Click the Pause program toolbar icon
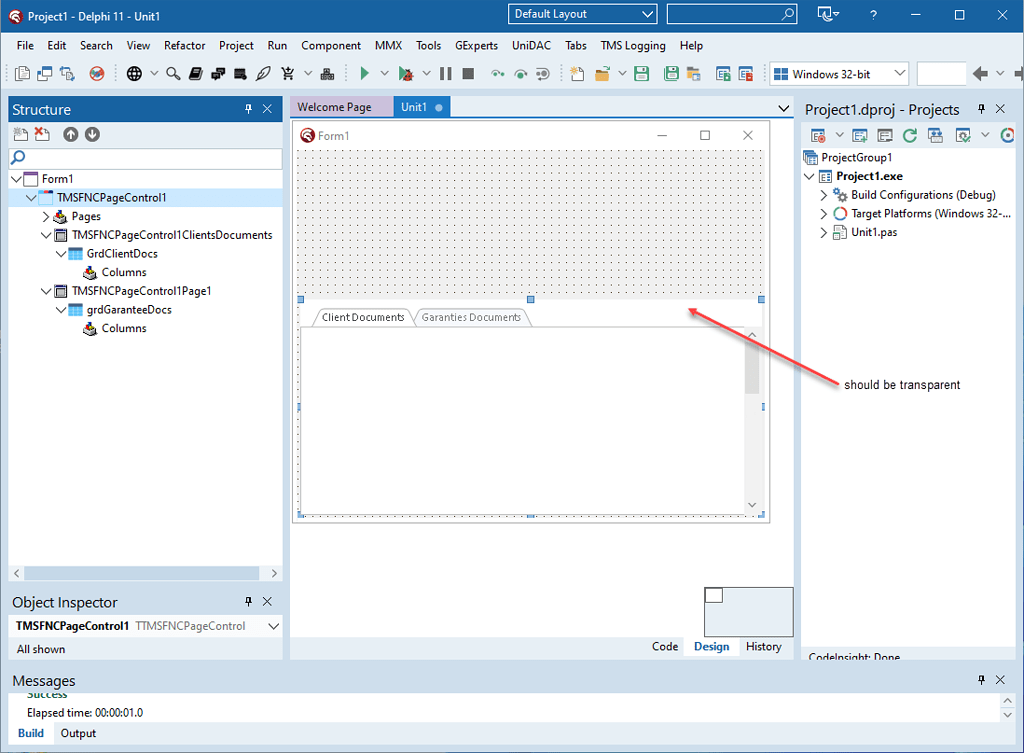Image resolution: width=1024 pixels, height=753 pixels. (446, 74)
